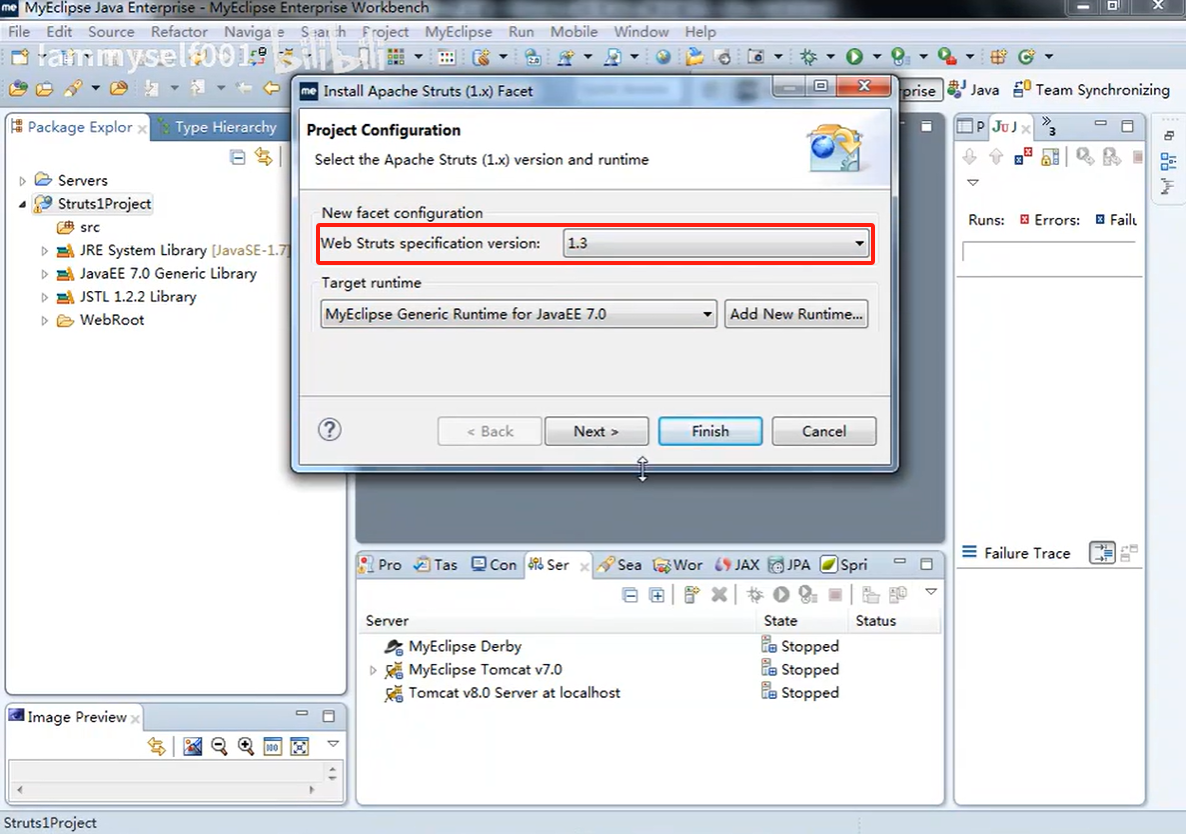1186x834 pixels.
Task: Open the Target runtime dropdown
Action: tap(518, 314)
